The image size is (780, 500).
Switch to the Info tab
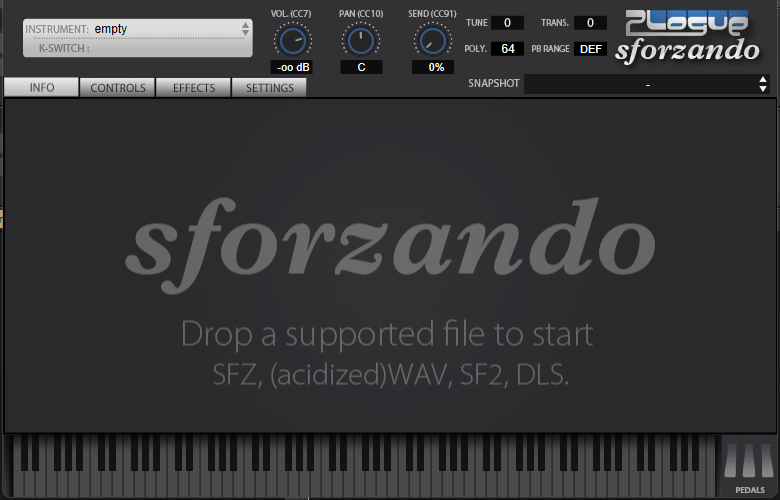[42, 88]
